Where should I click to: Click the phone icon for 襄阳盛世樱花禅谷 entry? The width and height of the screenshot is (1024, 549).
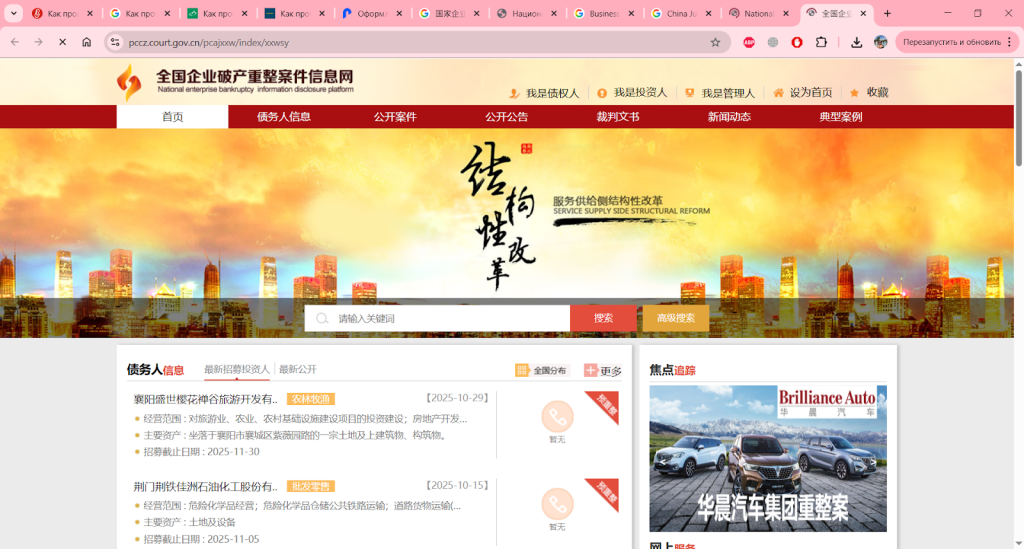[x=557, y=416]
